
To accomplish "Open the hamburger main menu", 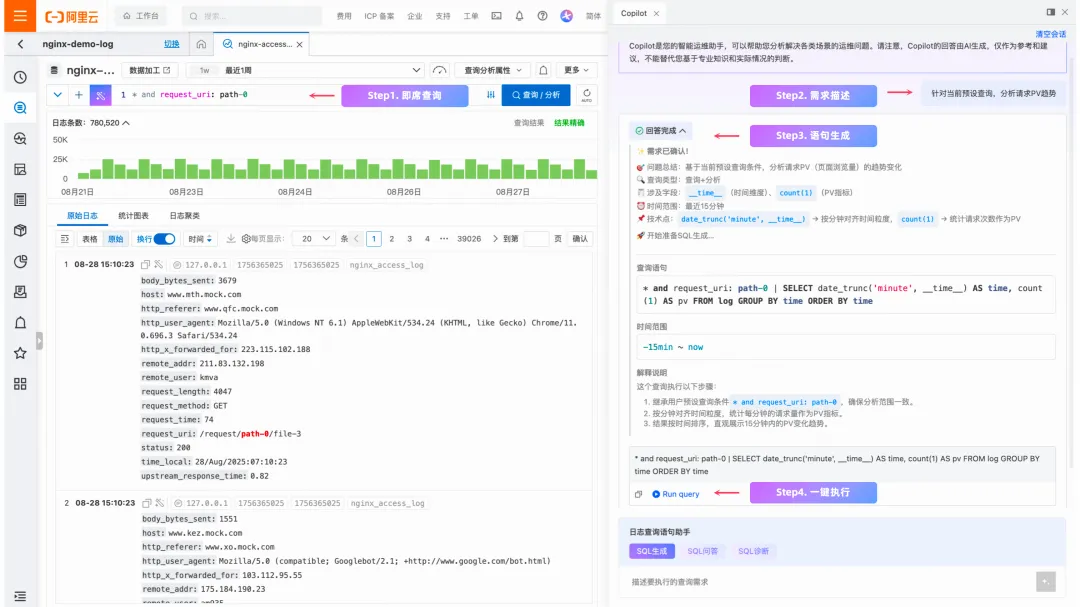I will [x=20, y=16].
